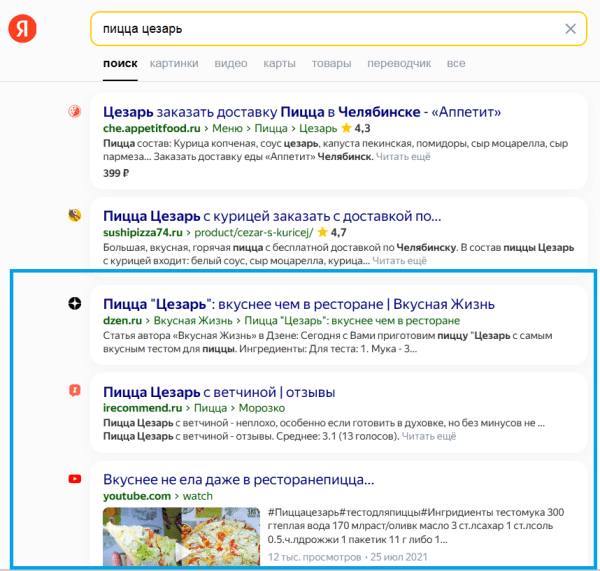600x571 pixels.
Task: Click the Цезарь breadcrumb in appetitfood result
Action: tap(318, 128)
